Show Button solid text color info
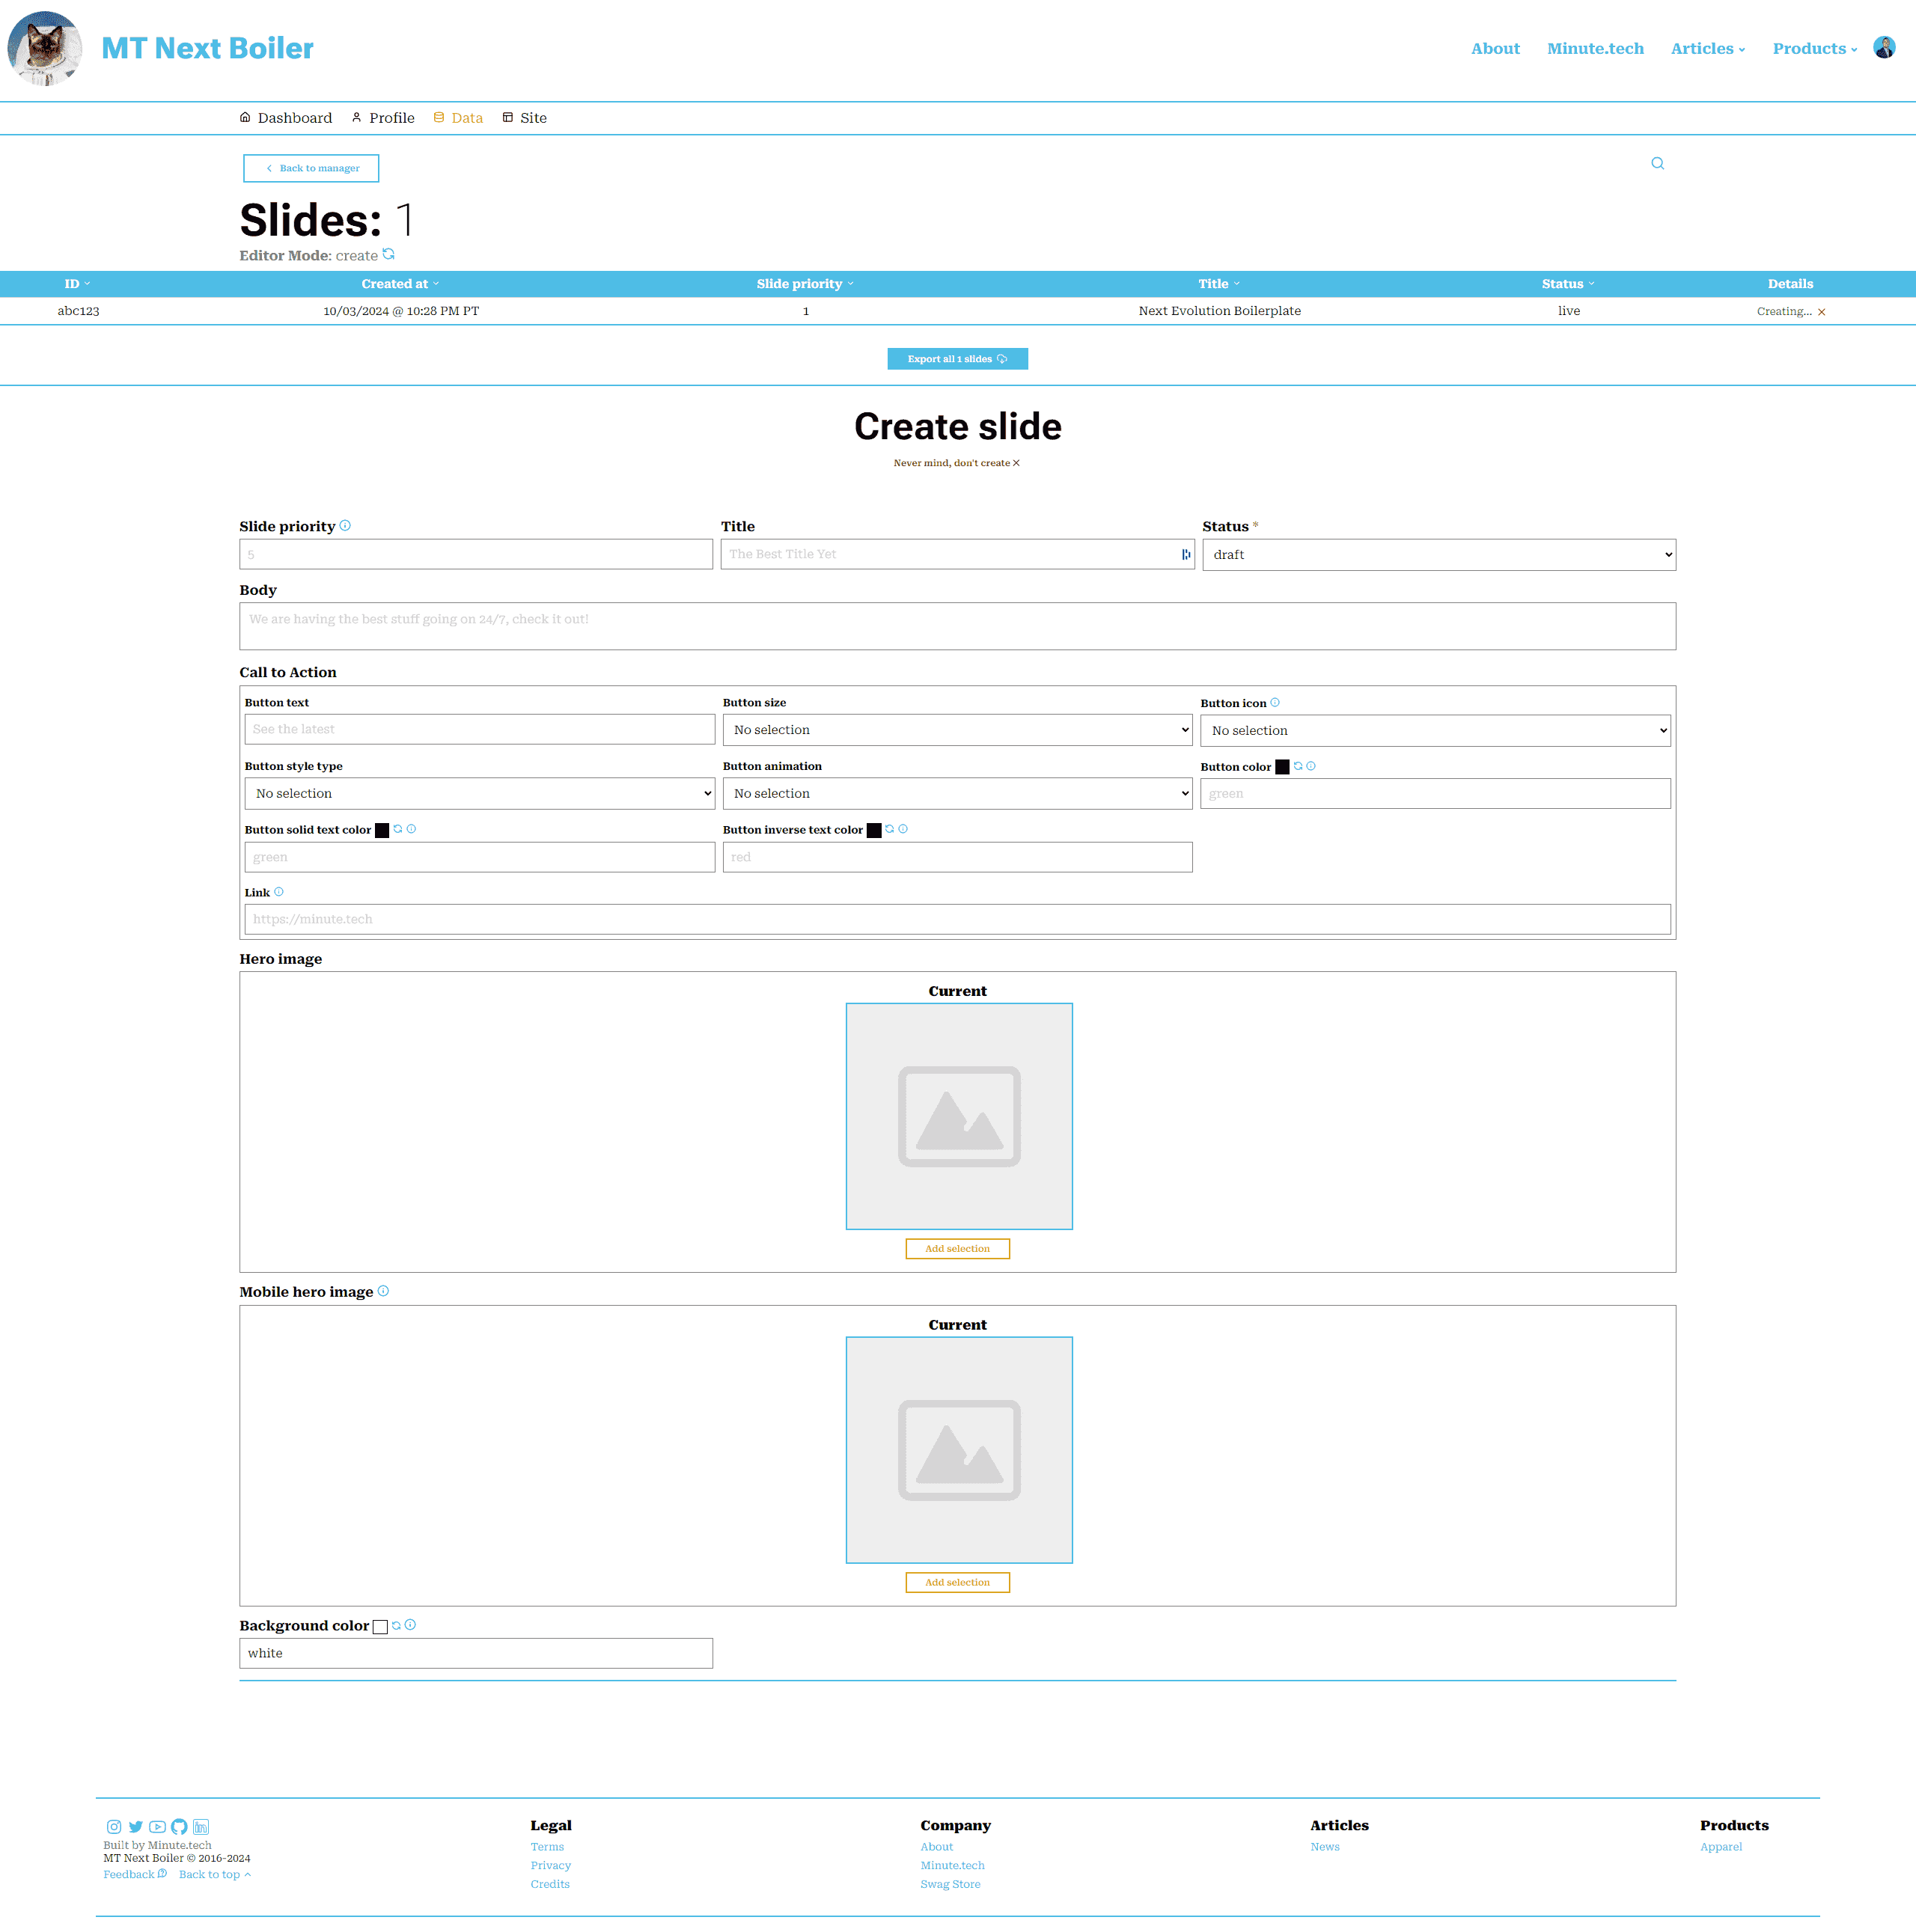The width and height of the screenshot is (1916, 1932). pos(411,829)
